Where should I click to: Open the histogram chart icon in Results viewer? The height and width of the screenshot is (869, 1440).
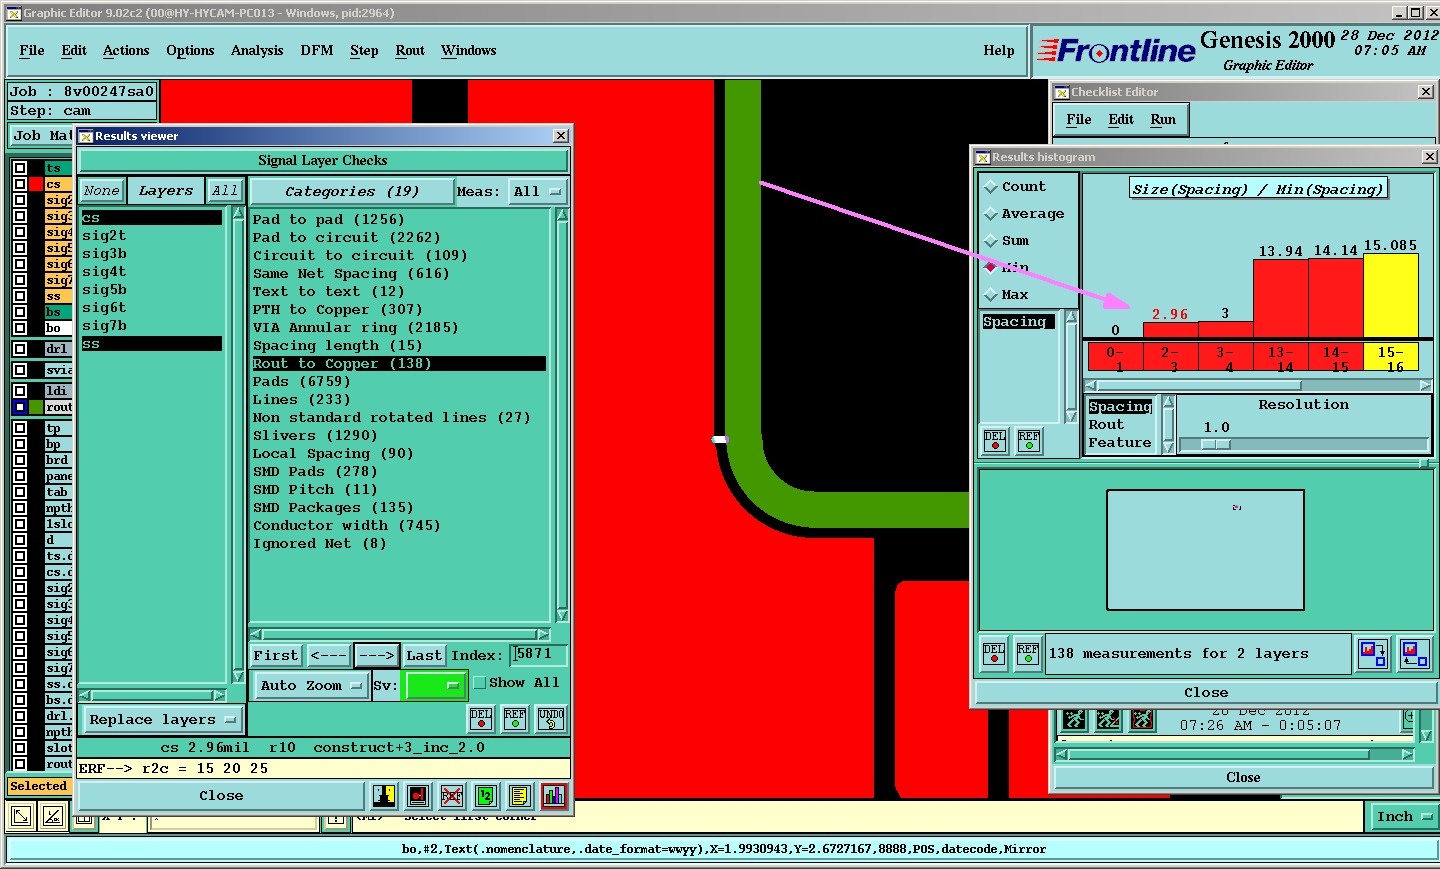pyautogui.click(x=554, y=796)
